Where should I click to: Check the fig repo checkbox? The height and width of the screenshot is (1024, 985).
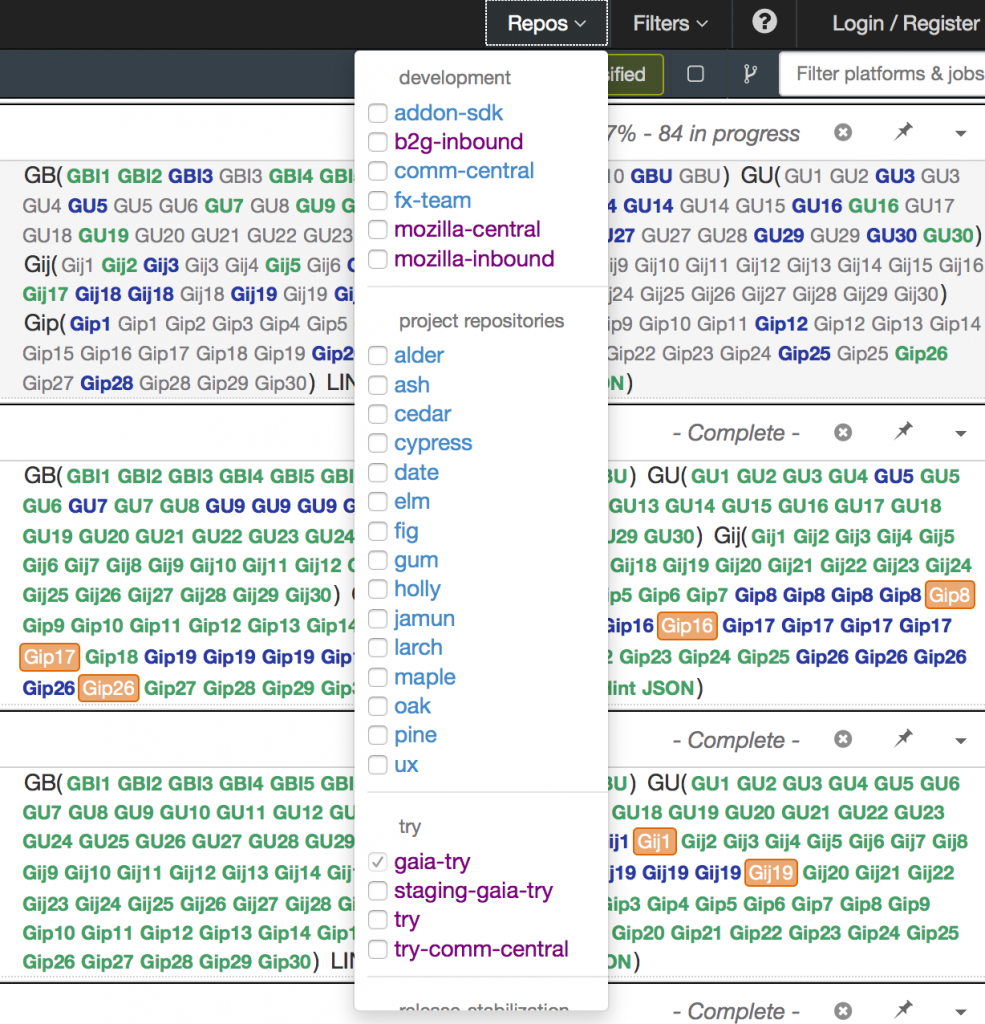coord(378,531)
